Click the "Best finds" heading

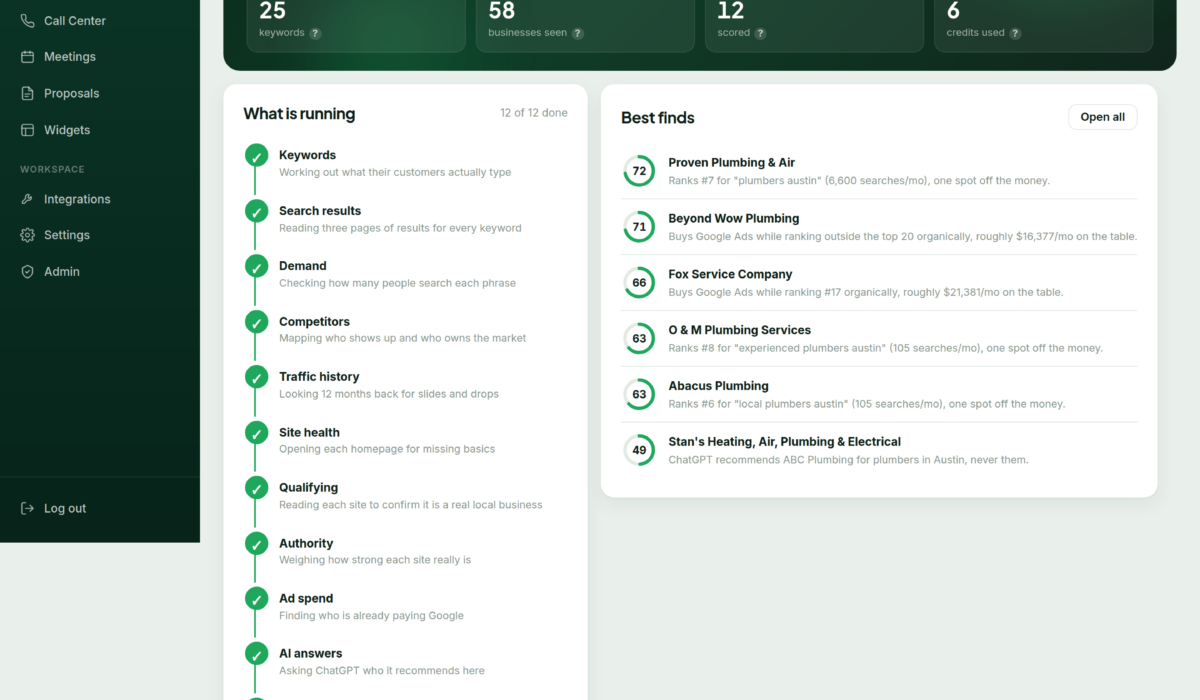[x=658, y=118]
